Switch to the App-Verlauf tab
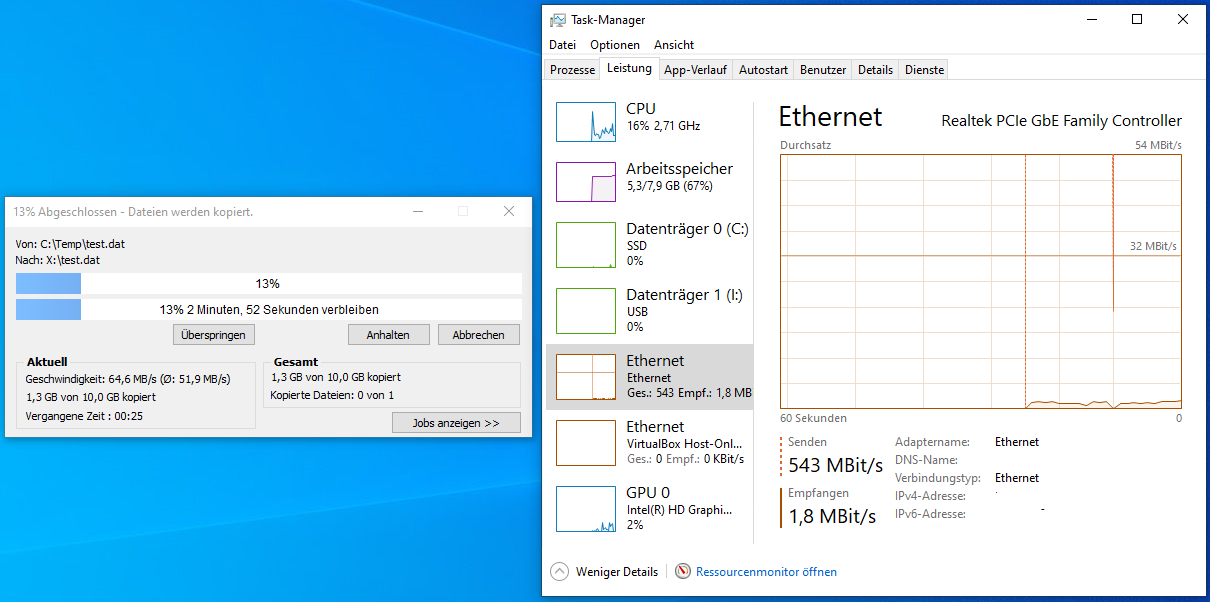 pyautogui.click(x=695, y=70)
